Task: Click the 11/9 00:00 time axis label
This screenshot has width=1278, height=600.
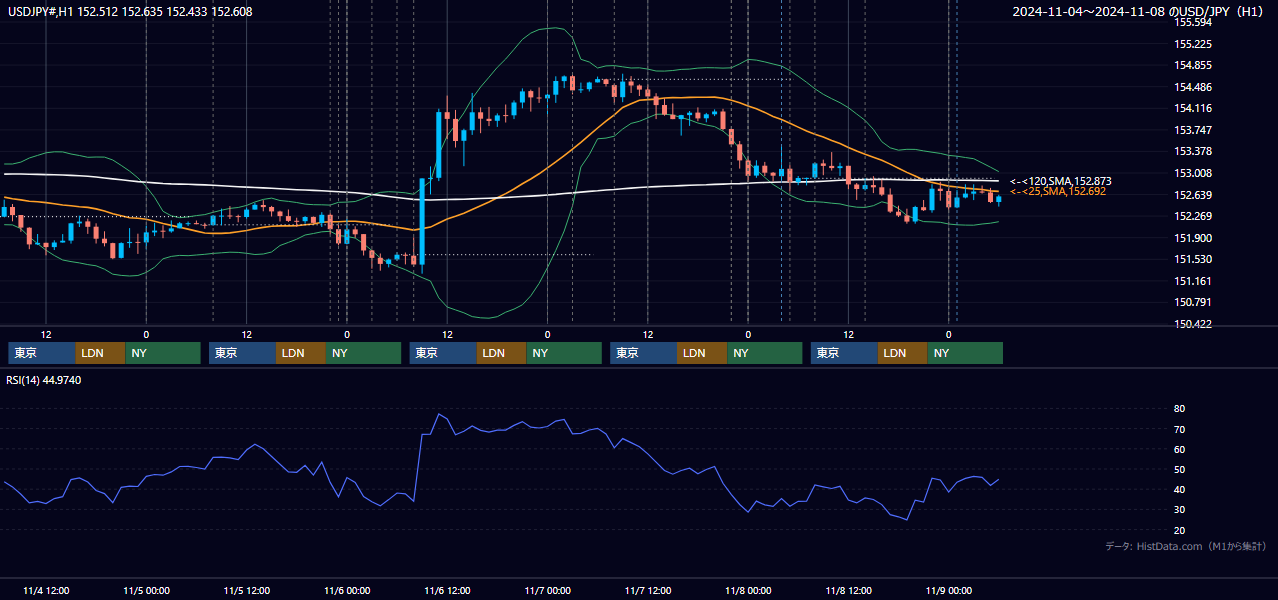Action: click(948, 590)
